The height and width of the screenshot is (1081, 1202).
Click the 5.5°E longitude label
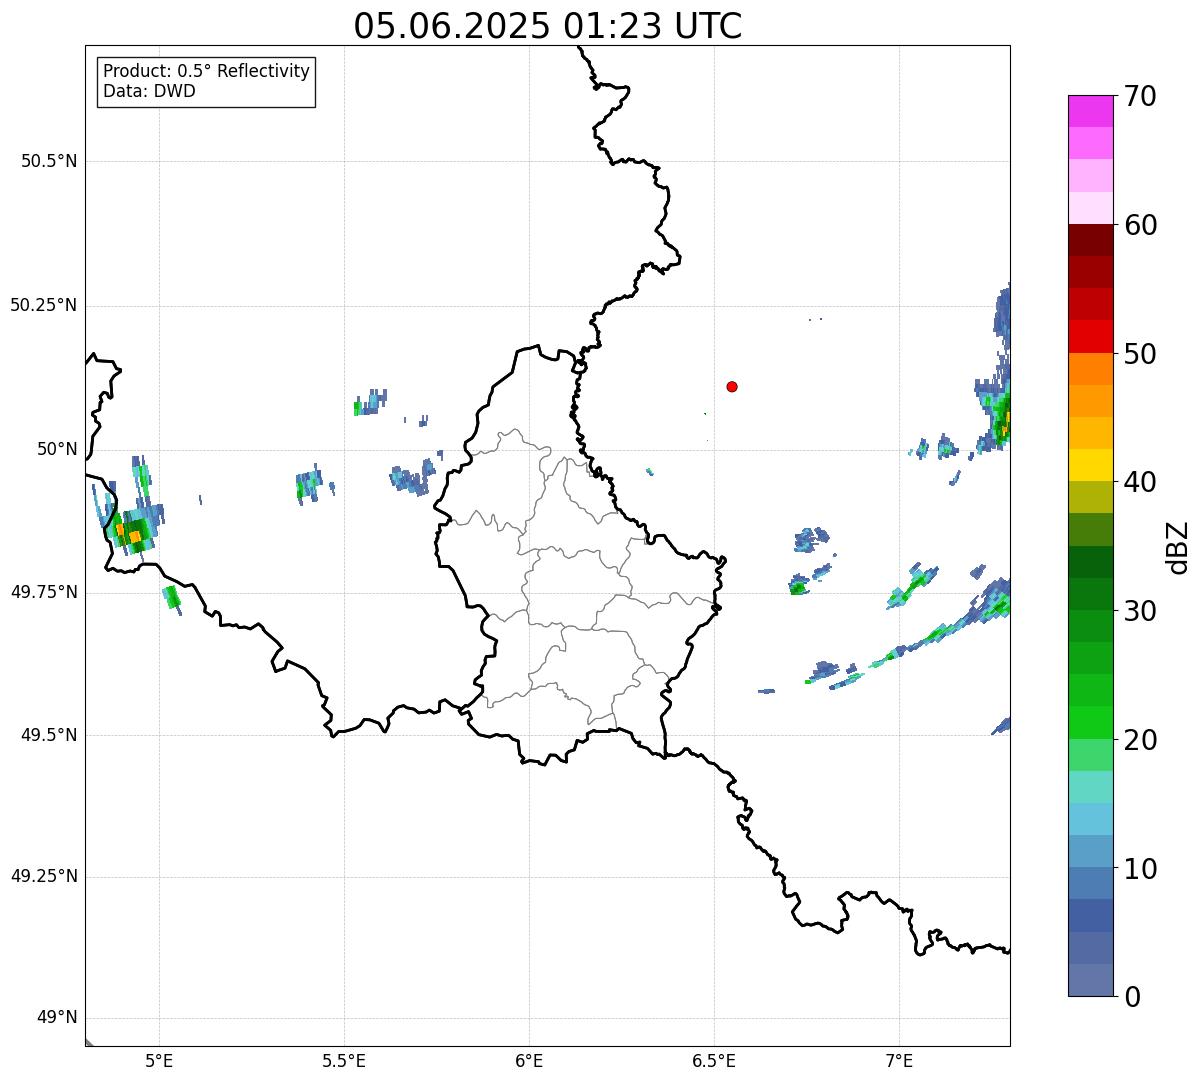[x=344, y=1060]
